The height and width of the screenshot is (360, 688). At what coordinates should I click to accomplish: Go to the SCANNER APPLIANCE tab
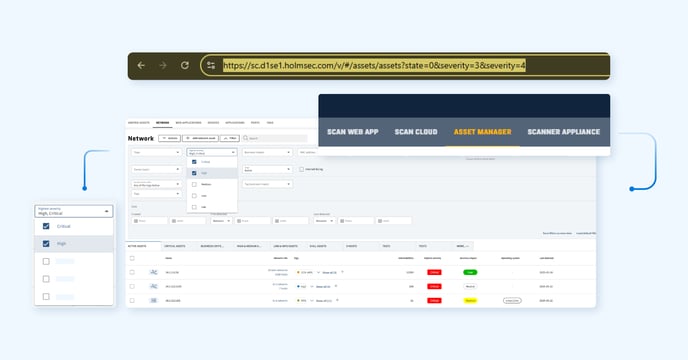tap(563, 132)
